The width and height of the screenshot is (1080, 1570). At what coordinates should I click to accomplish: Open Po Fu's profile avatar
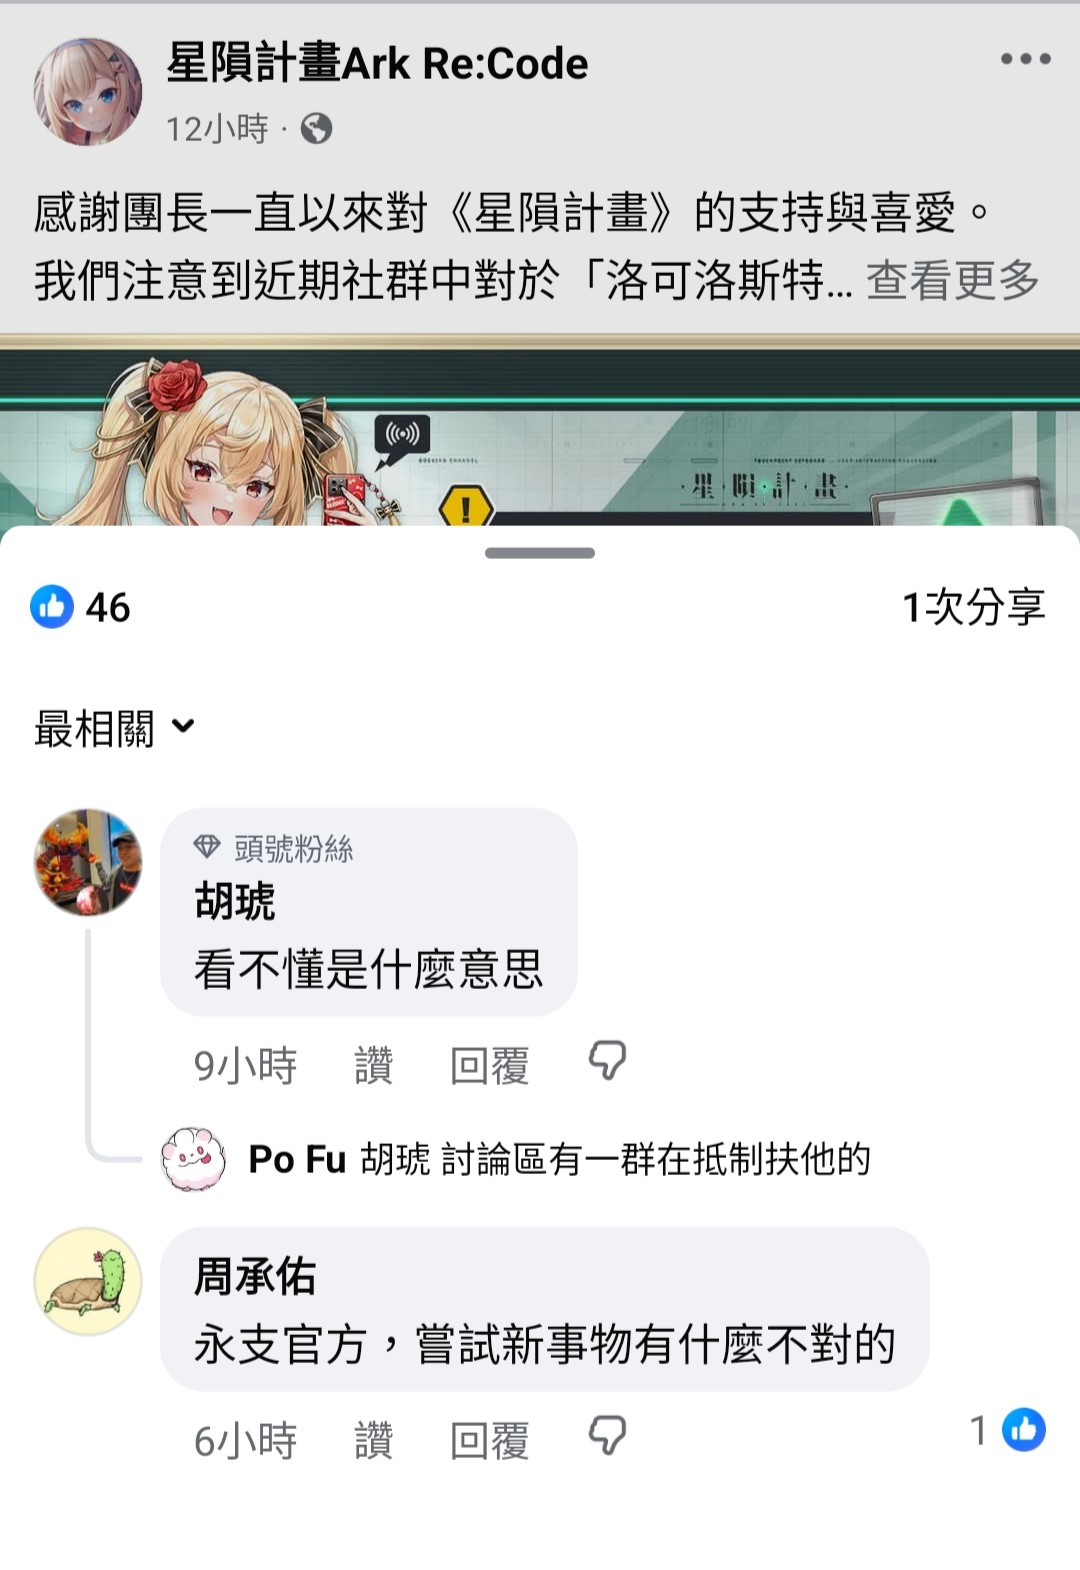coord(194,1159)
